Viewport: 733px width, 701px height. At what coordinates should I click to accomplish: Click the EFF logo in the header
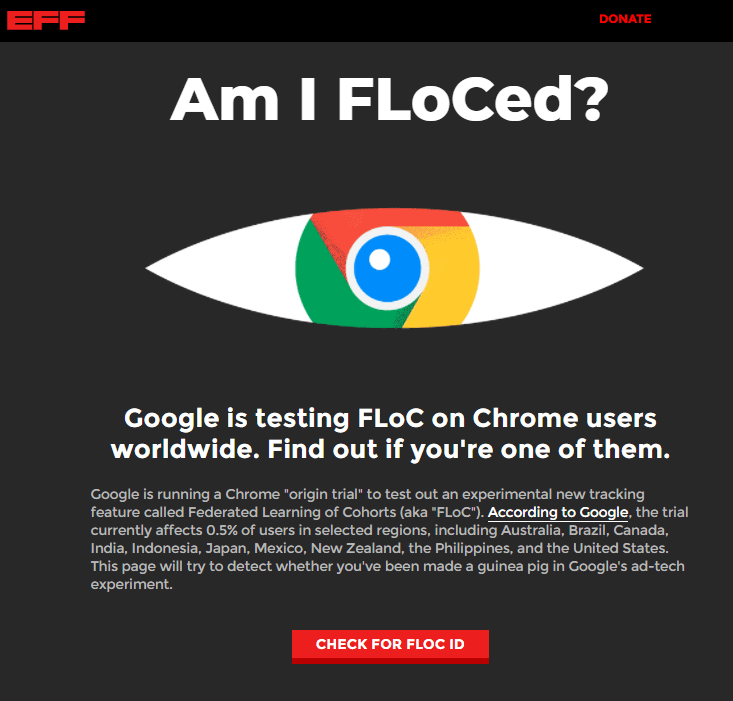[46, 20]
